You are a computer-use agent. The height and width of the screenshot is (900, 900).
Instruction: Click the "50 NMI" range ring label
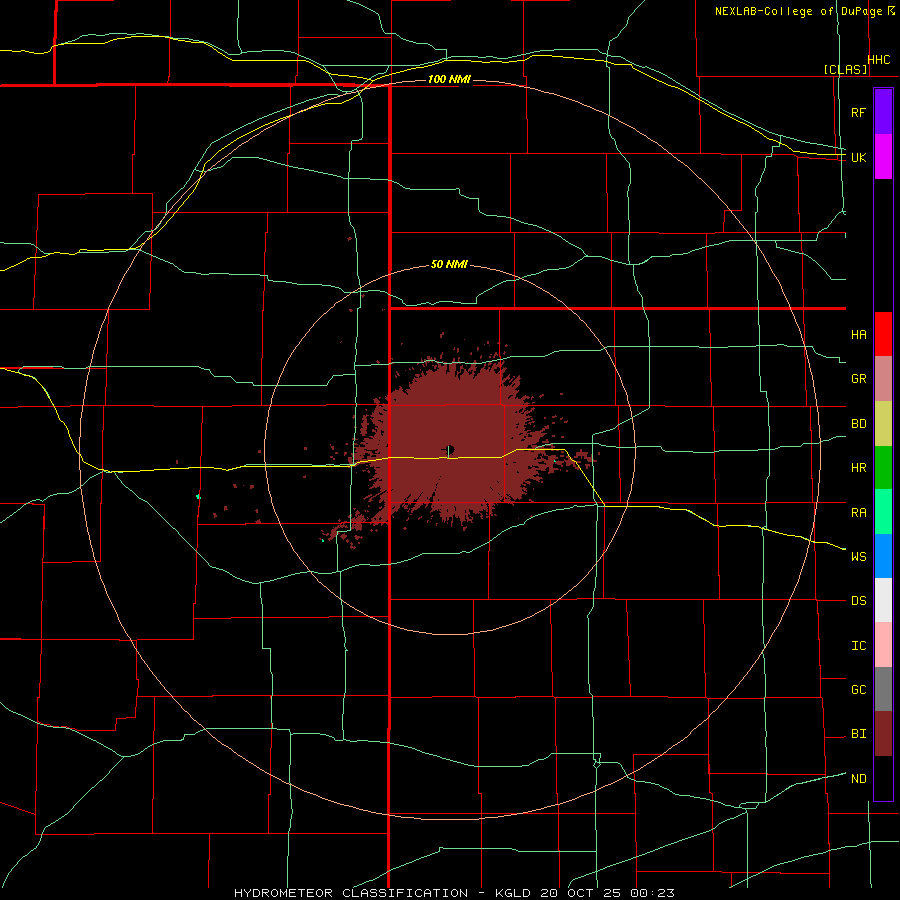point(449,264)
